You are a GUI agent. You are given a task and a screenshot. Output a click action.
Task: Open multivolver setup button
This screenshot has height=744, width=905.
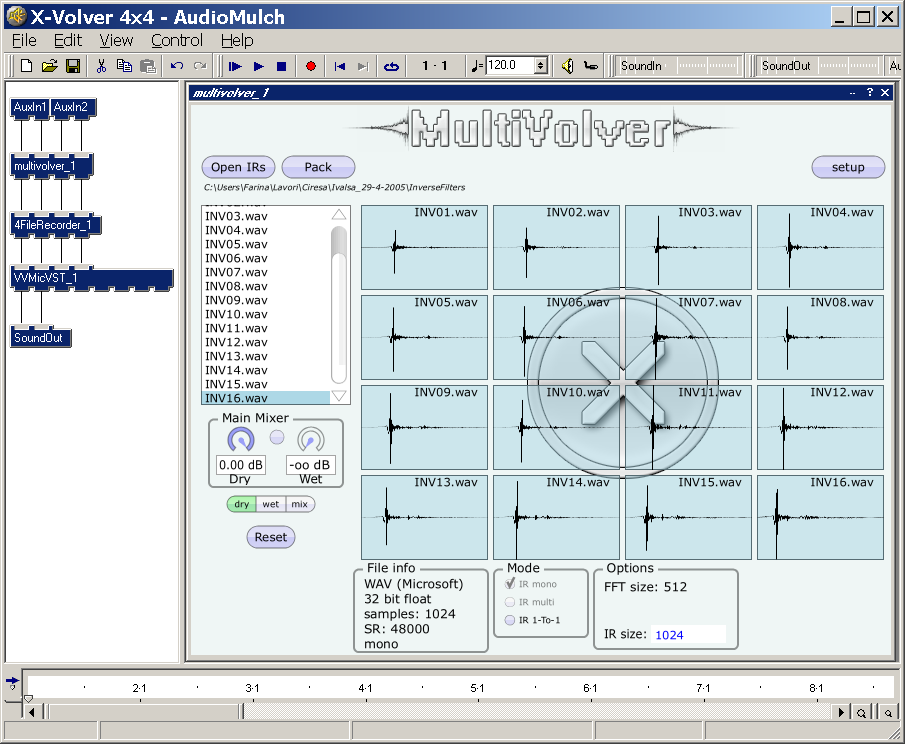[848, 167]
